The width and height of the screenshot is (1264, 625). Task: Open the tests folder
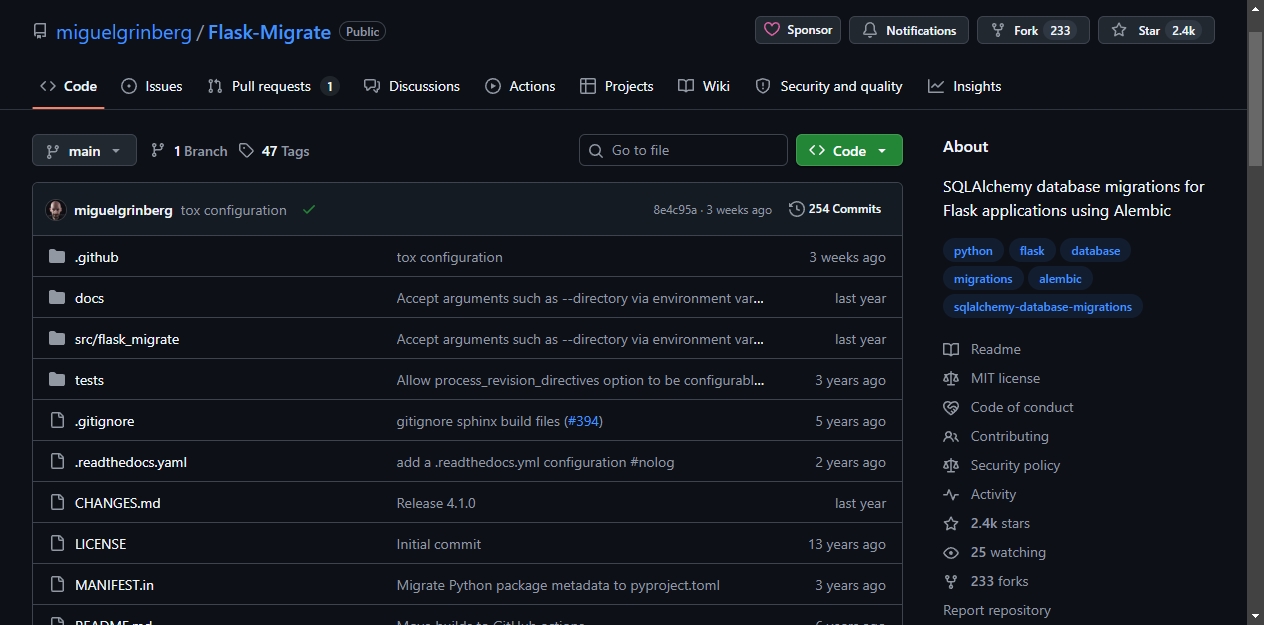tap(89, 380)
